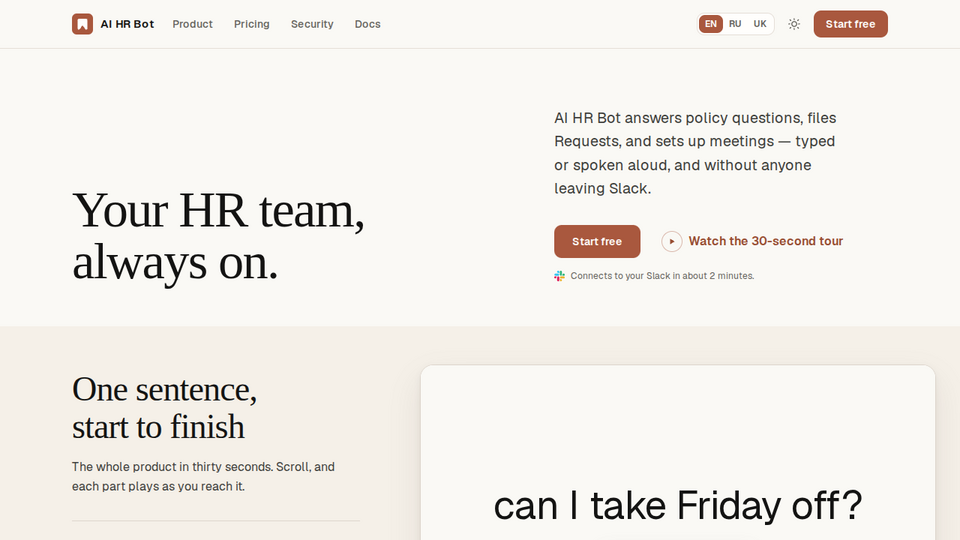Click the hero description paragraph about Slack
Image resolution: width=960 pixels, height=540 pixels.
[x=695, y=153]
